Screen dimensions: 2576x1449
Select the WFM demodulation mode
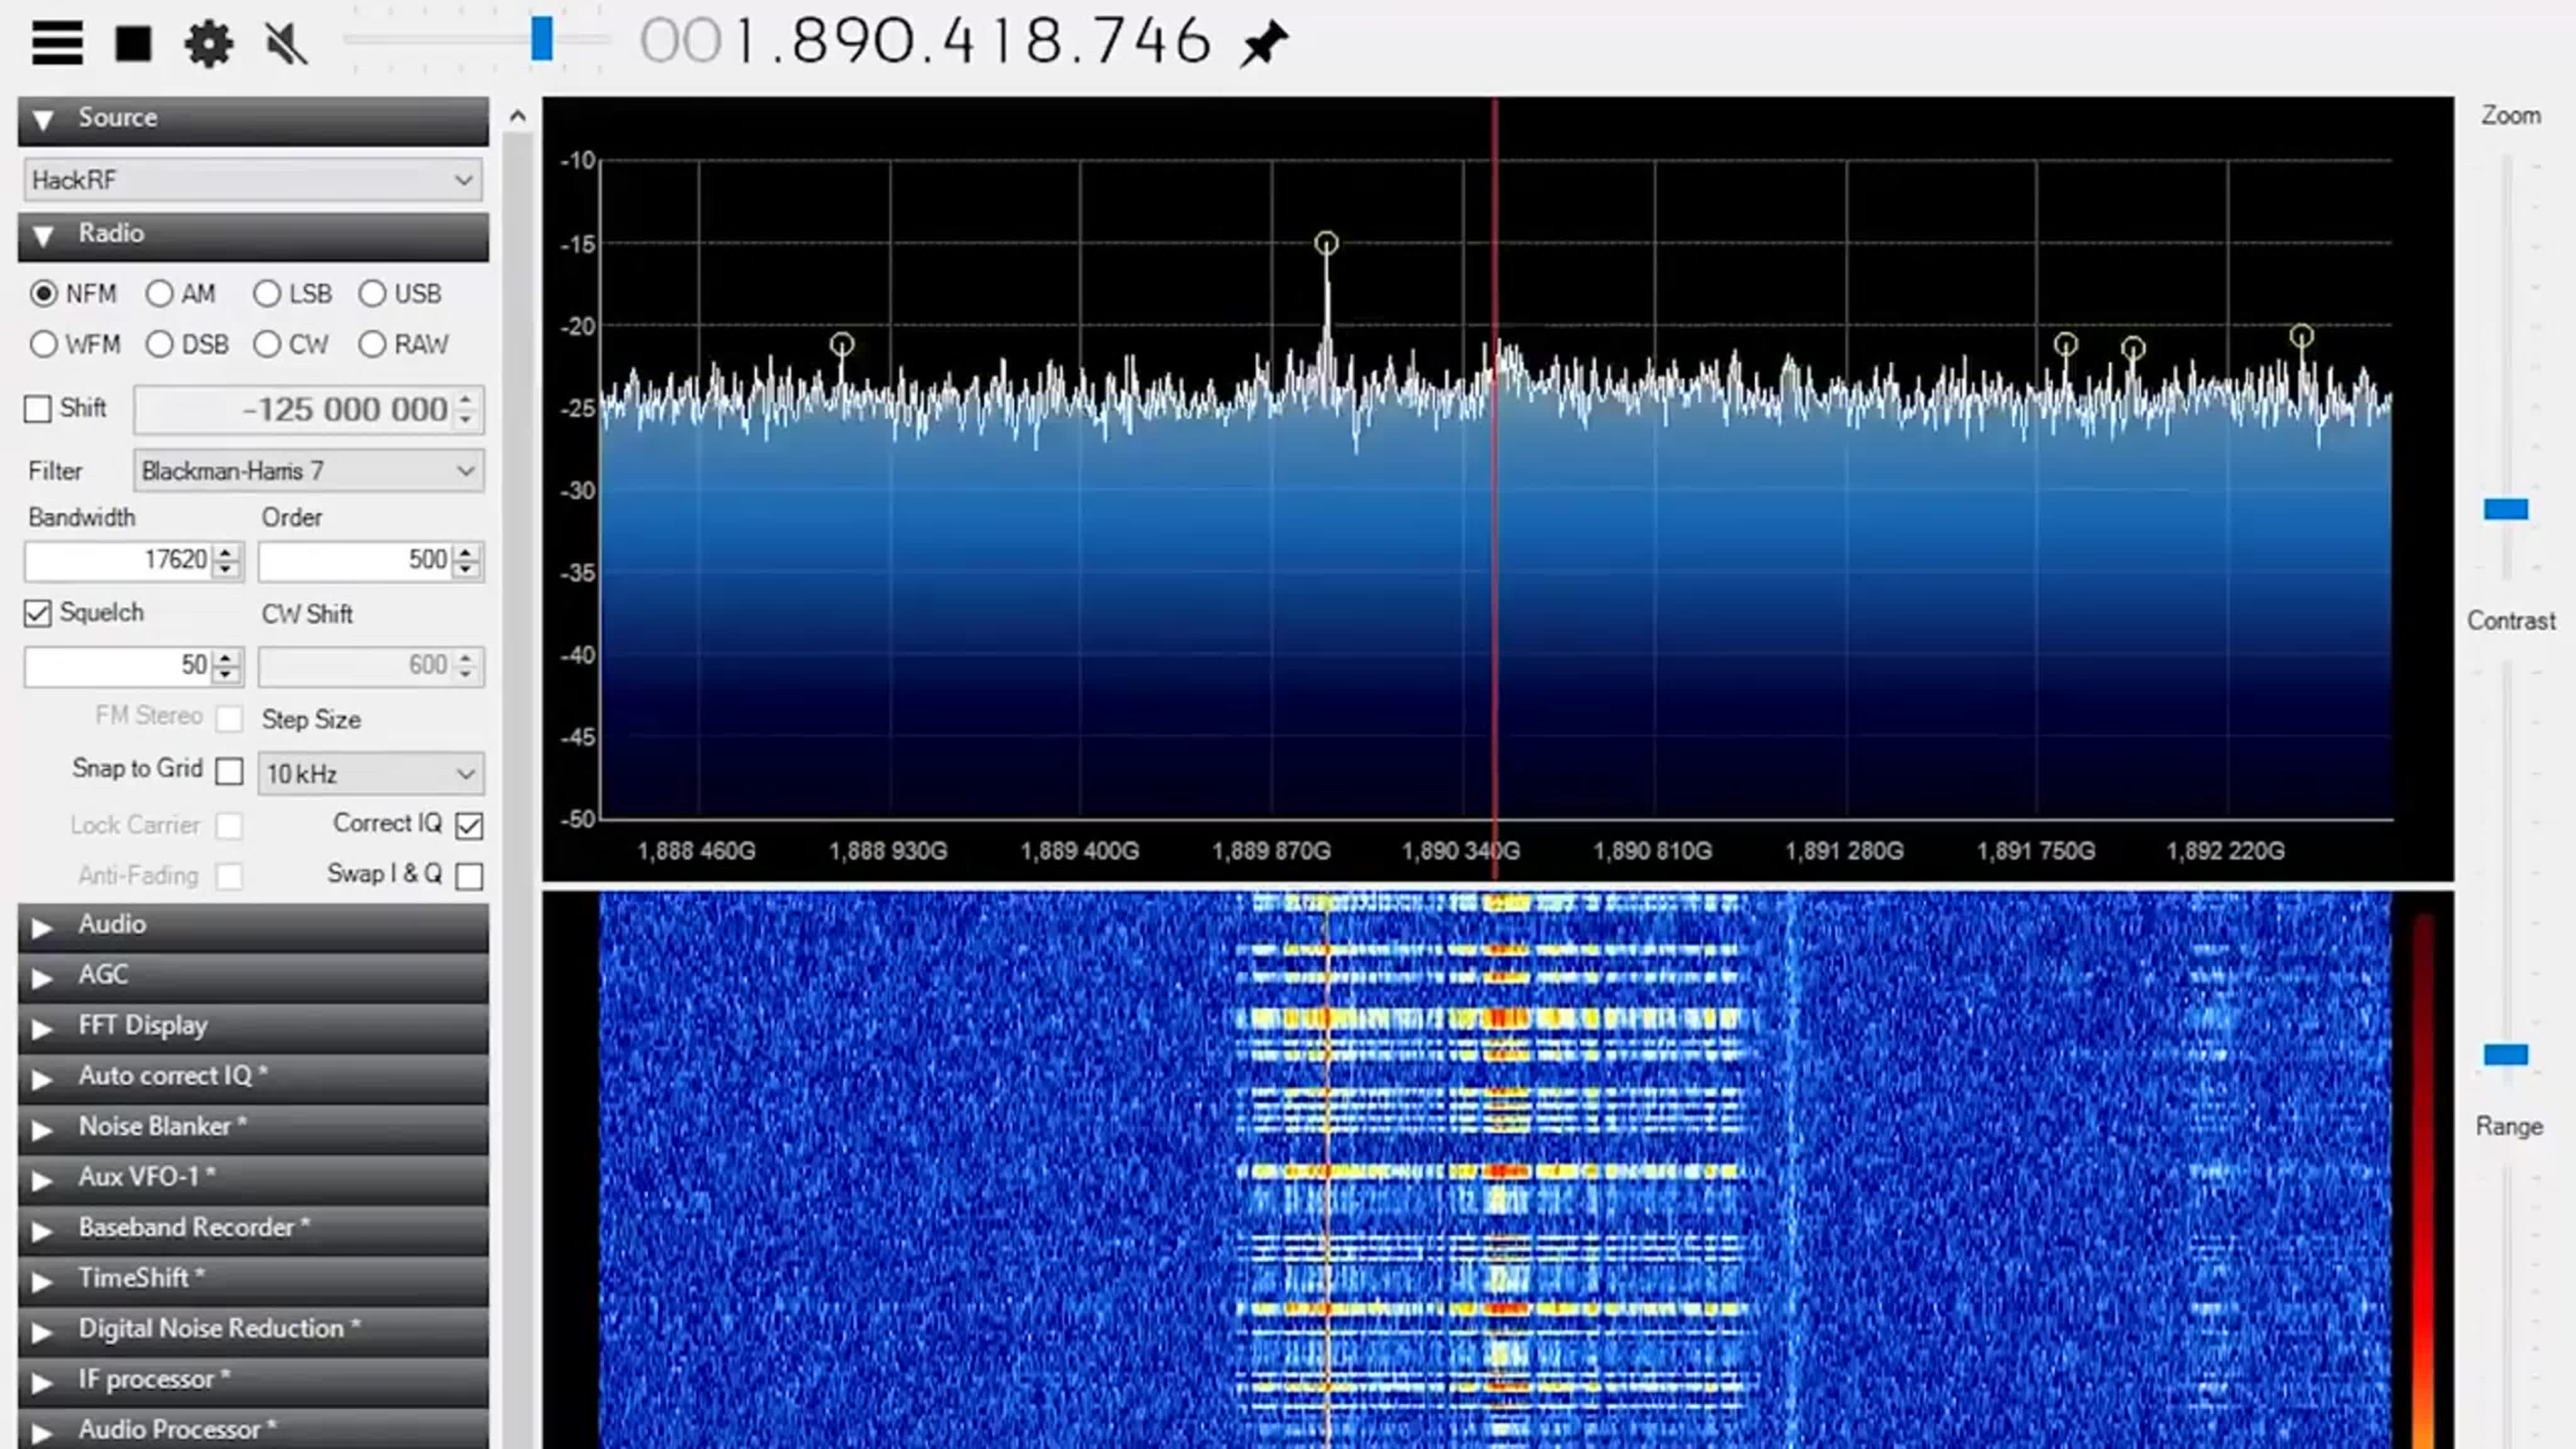[x=44, y=344]
